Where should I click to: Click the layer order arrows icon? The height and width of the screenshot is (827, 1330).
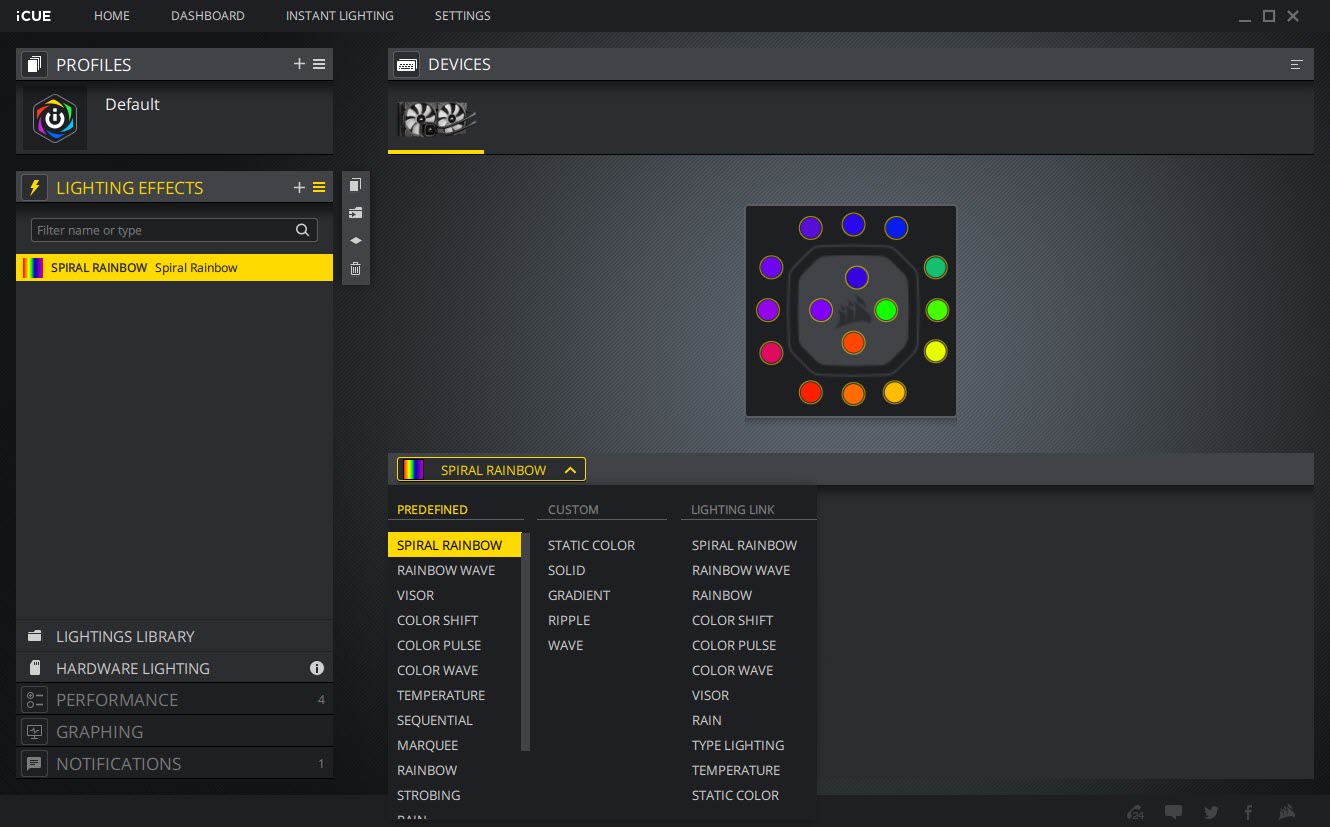355,241
